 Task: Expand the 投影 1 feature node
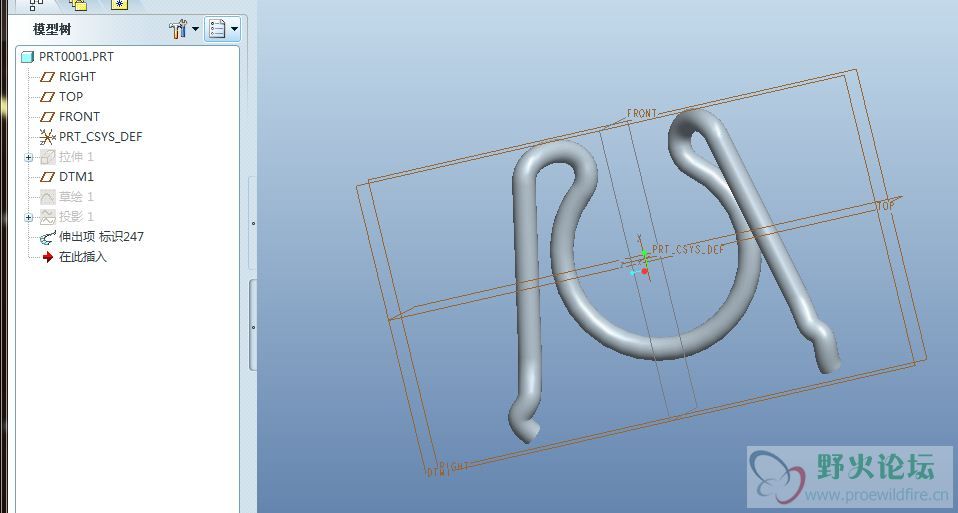coord(28,217)
